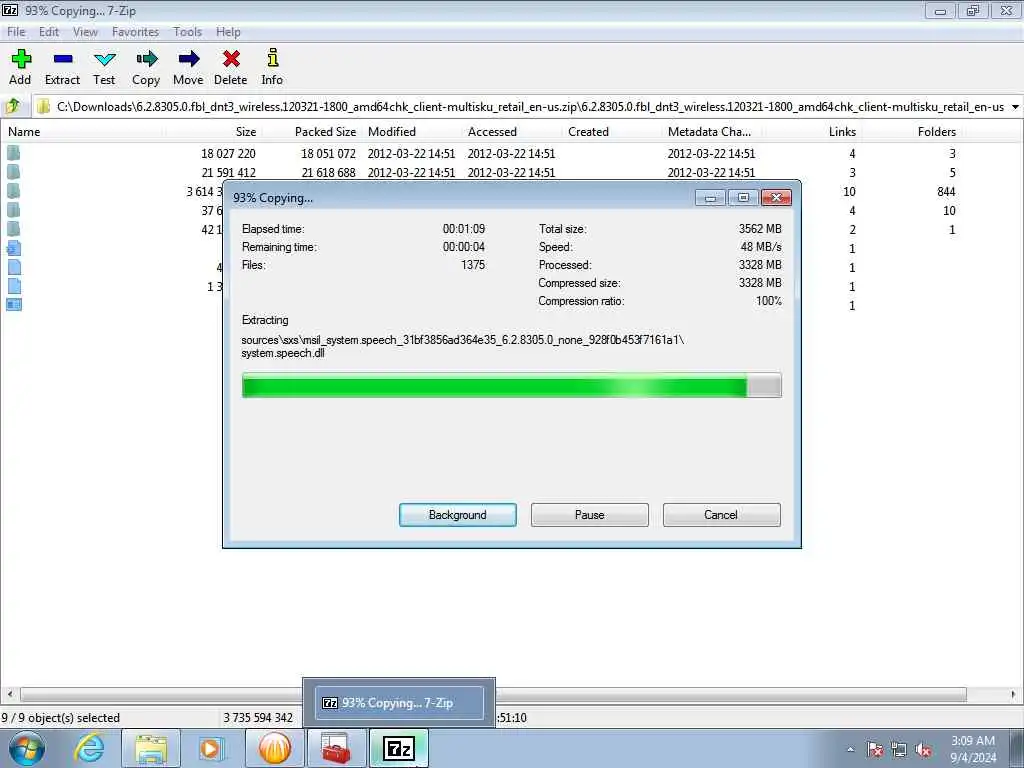
Task: Click the Action Center flag tray icon
Action: [874, 749]
